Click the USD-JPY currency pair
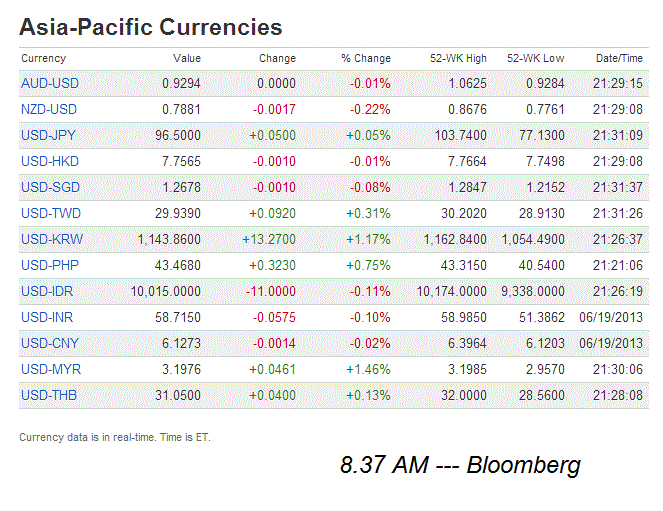This screenshot has width=663, height=511. click(x=49, y=135)
